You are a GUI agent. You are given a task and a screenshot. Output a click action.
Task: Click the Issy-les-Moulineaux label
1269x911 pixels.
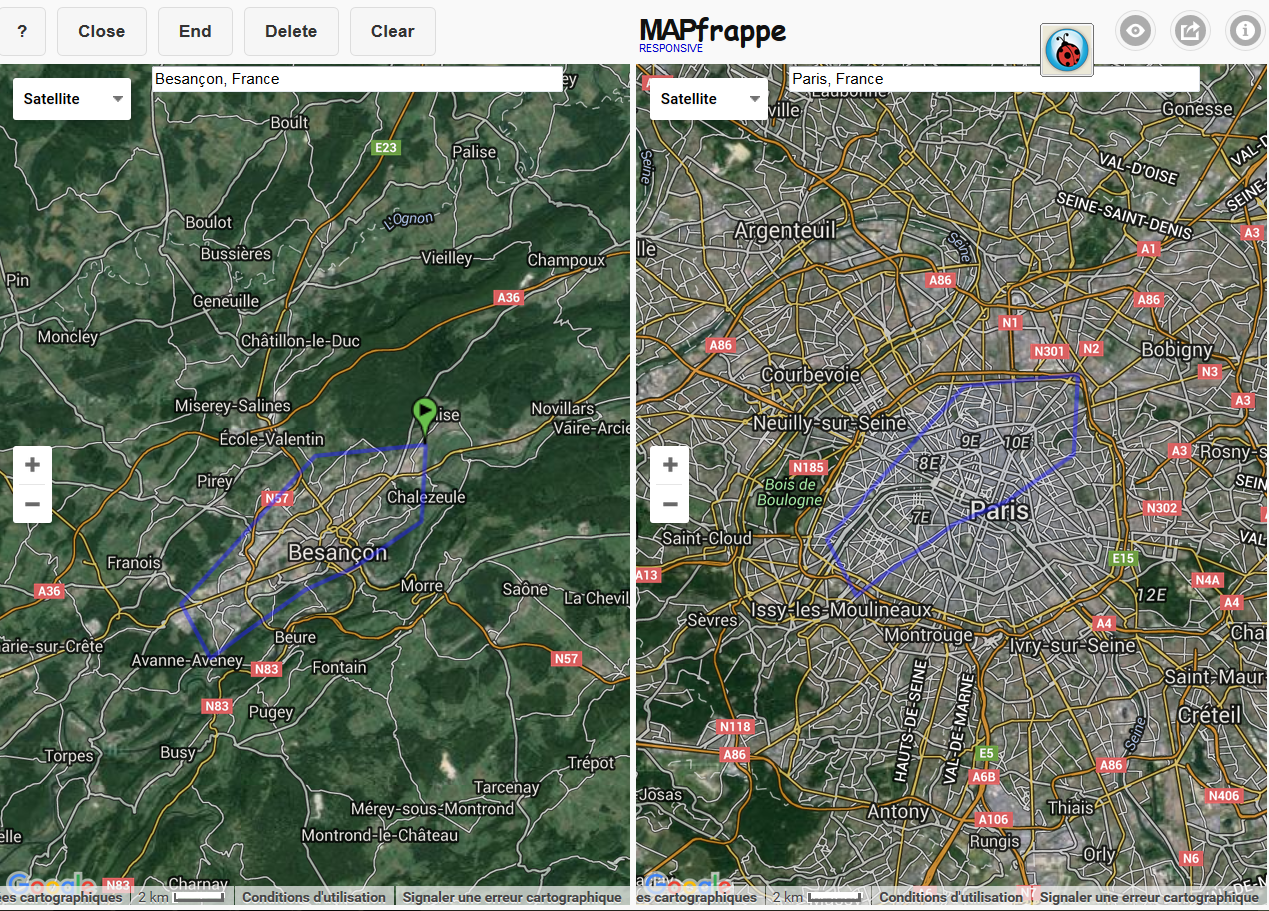(x=841, y=609)
